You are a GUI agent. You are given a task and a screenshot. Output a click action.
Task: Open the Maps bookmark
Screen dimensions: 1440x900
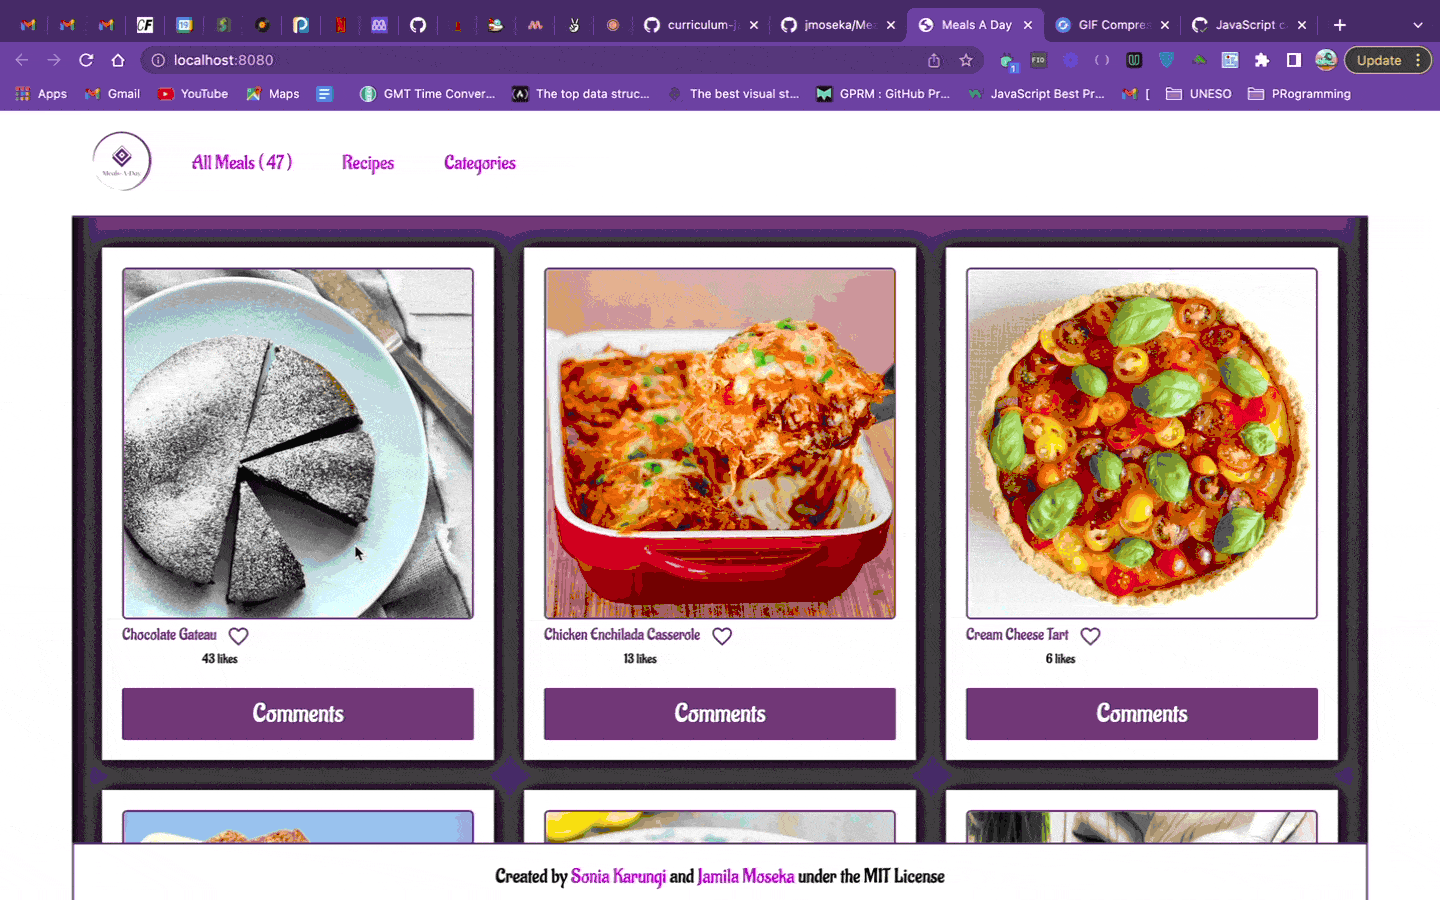pyautogui.click(x=273, y=94)
